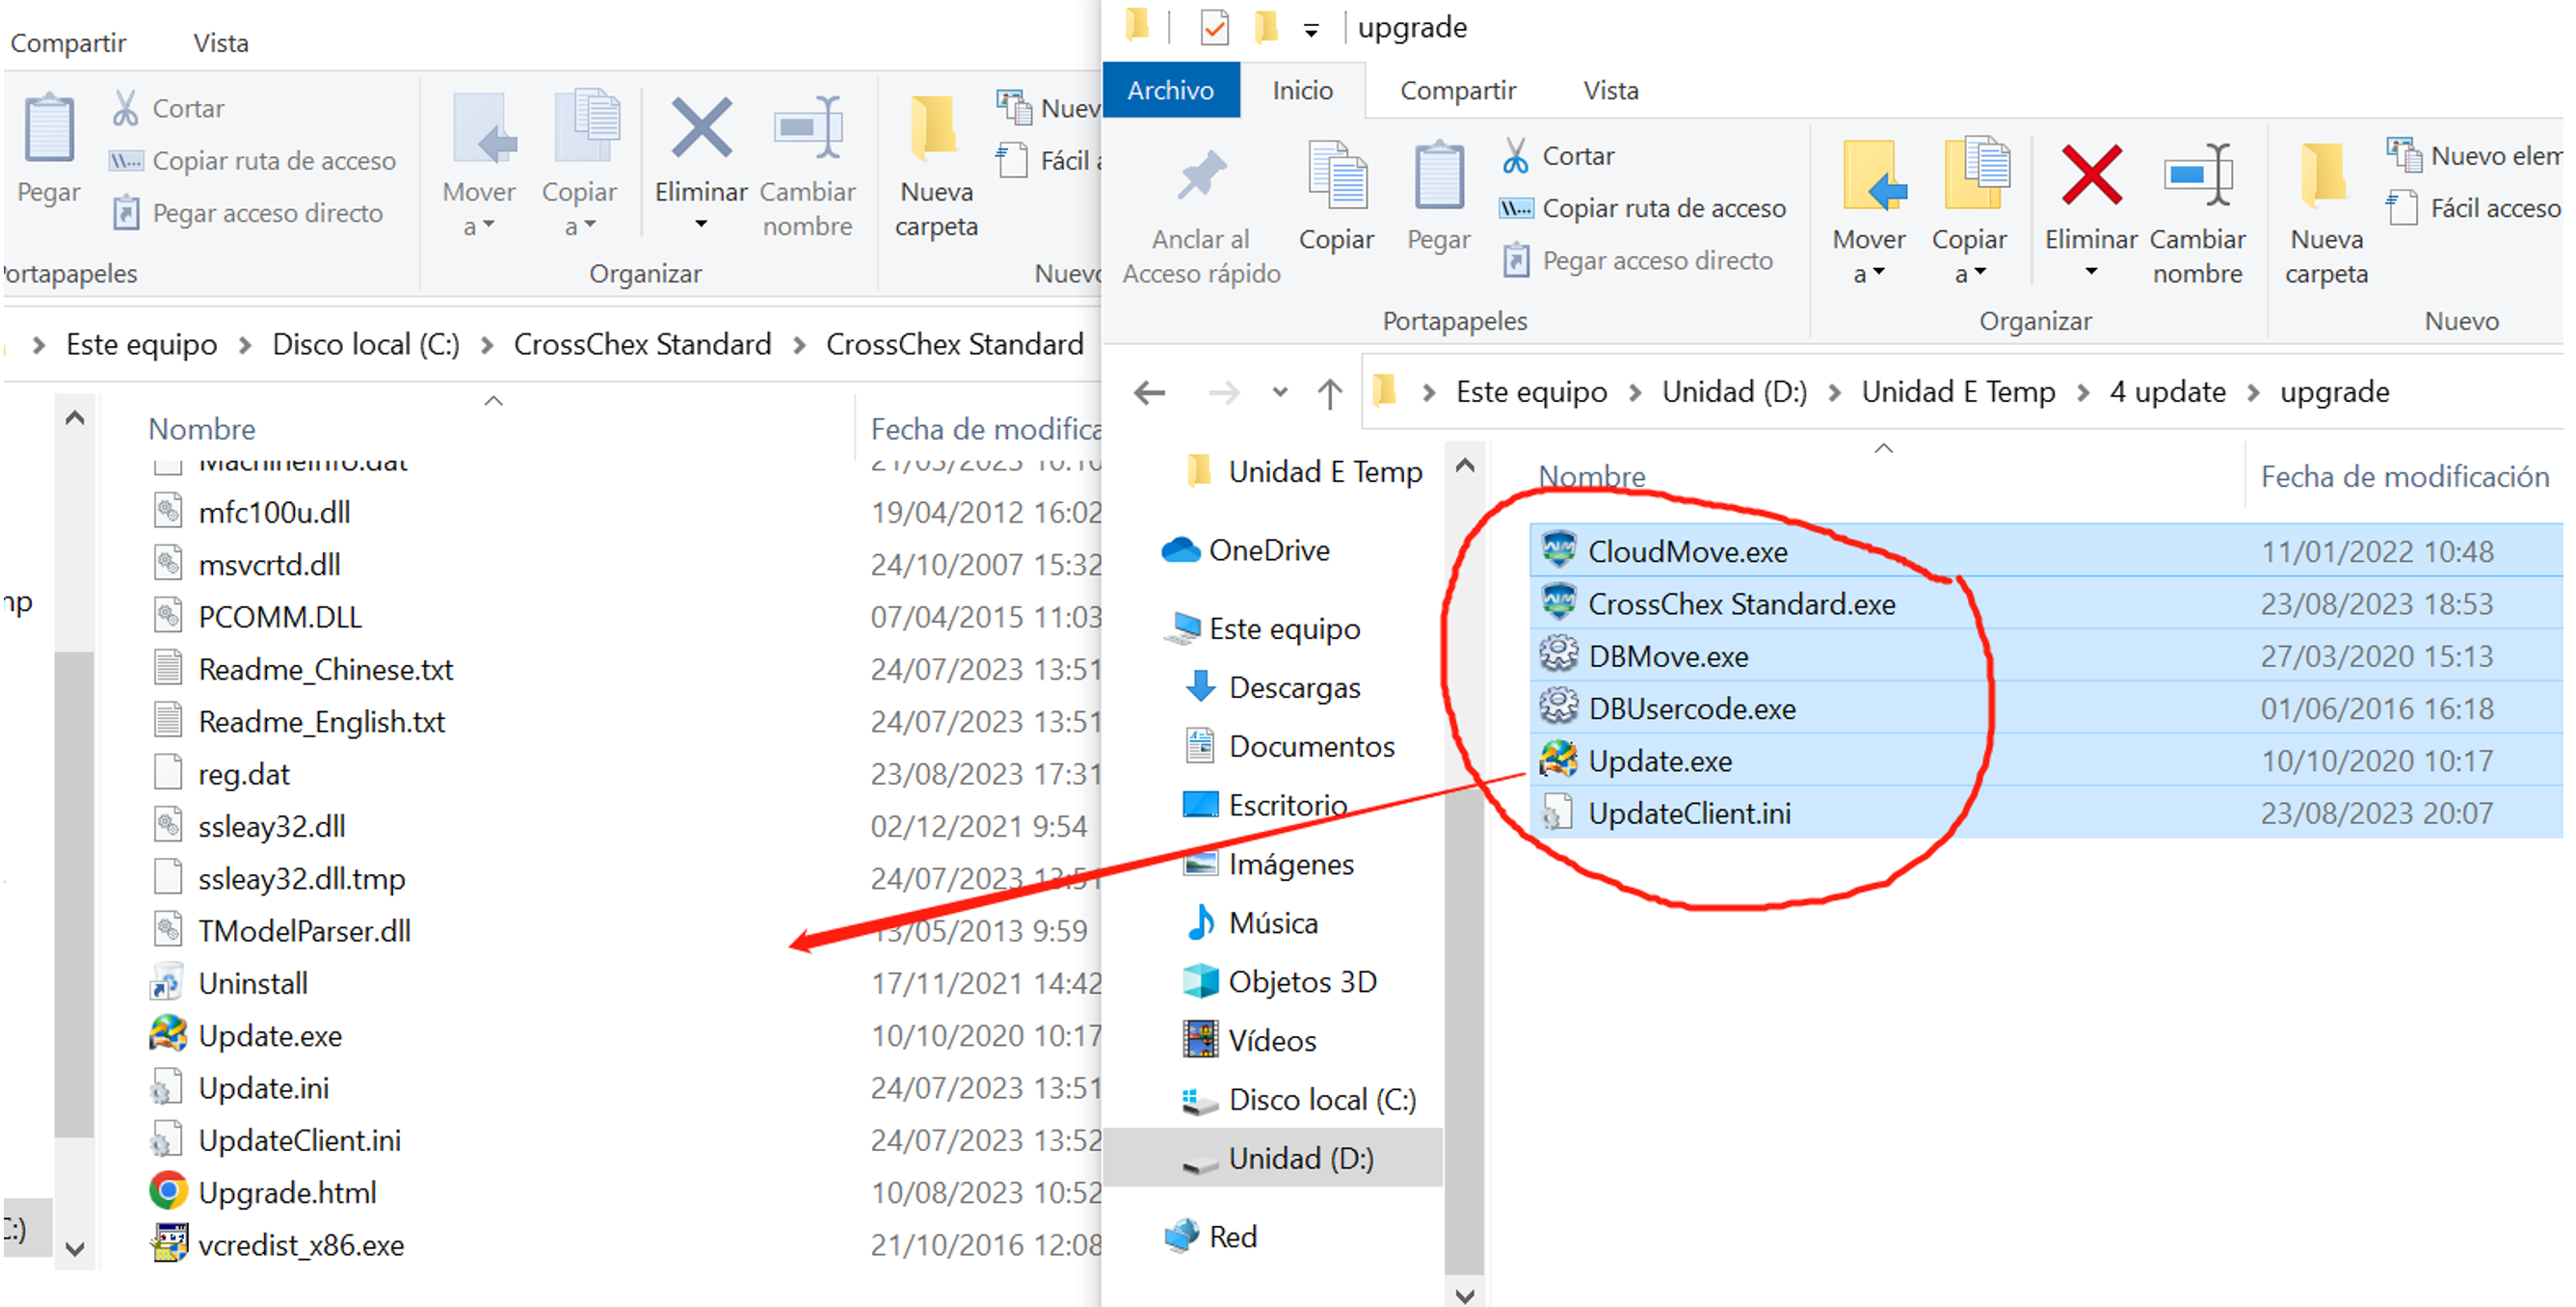
Task: Click Copiar icon in upgrade window ribbon
Action: 1337,176
